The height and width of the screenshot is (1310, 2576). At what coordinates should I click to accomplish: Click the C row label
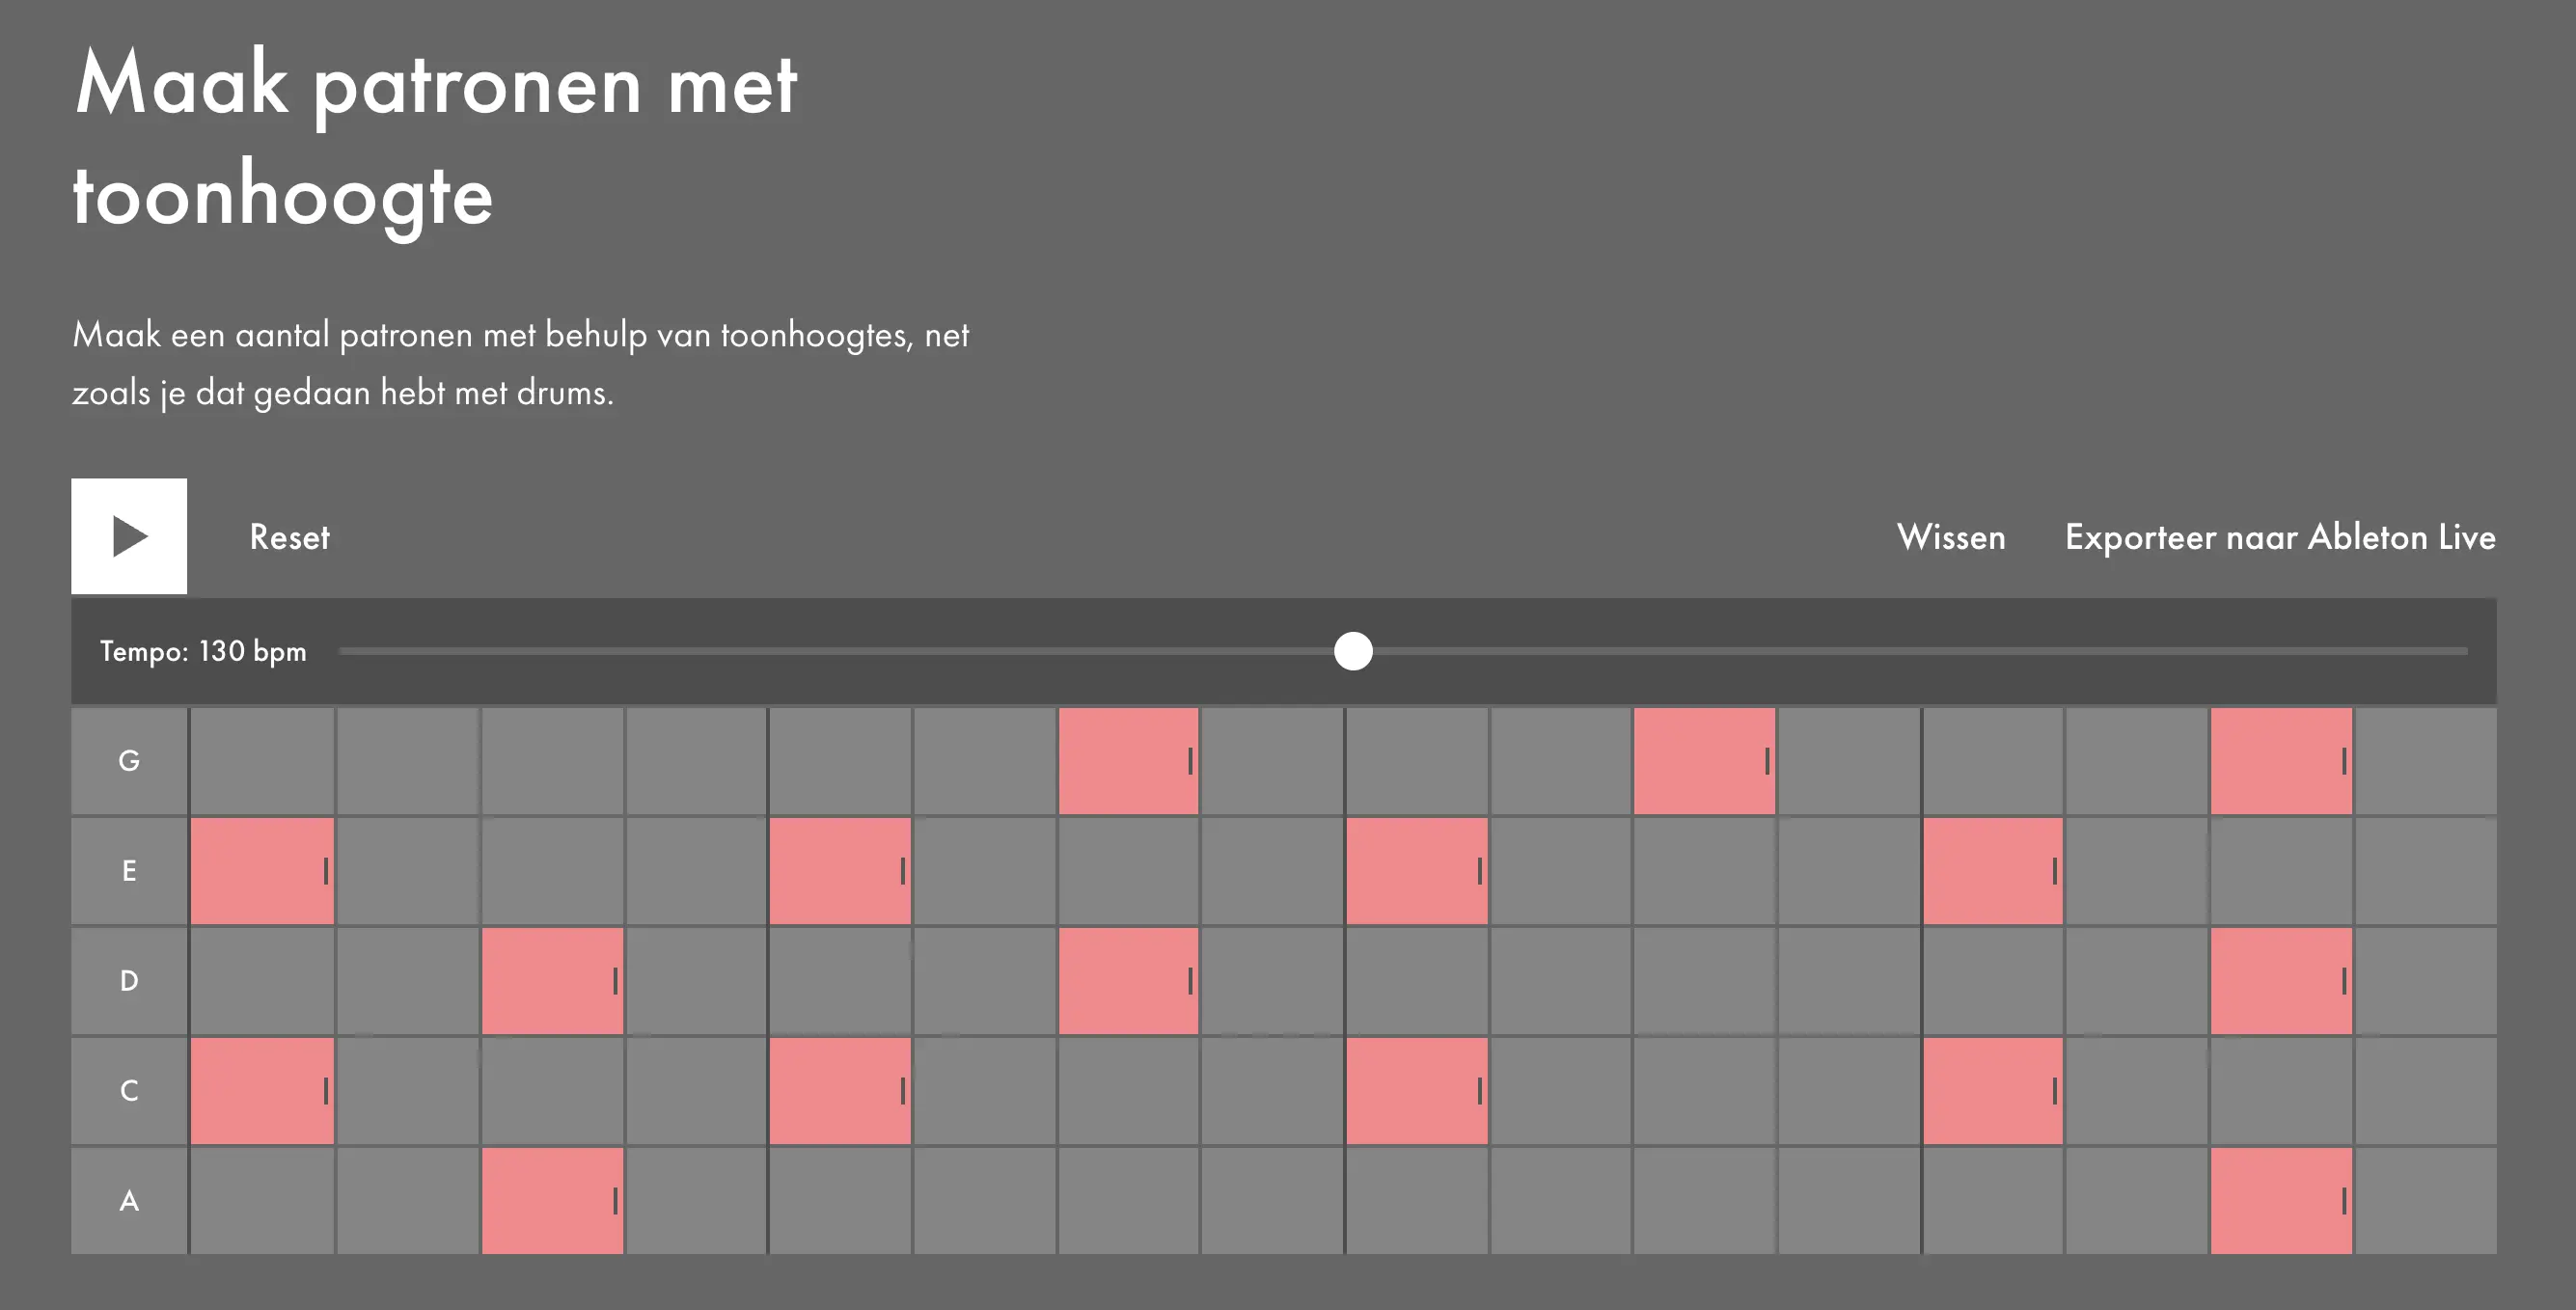click(129, 1090)
